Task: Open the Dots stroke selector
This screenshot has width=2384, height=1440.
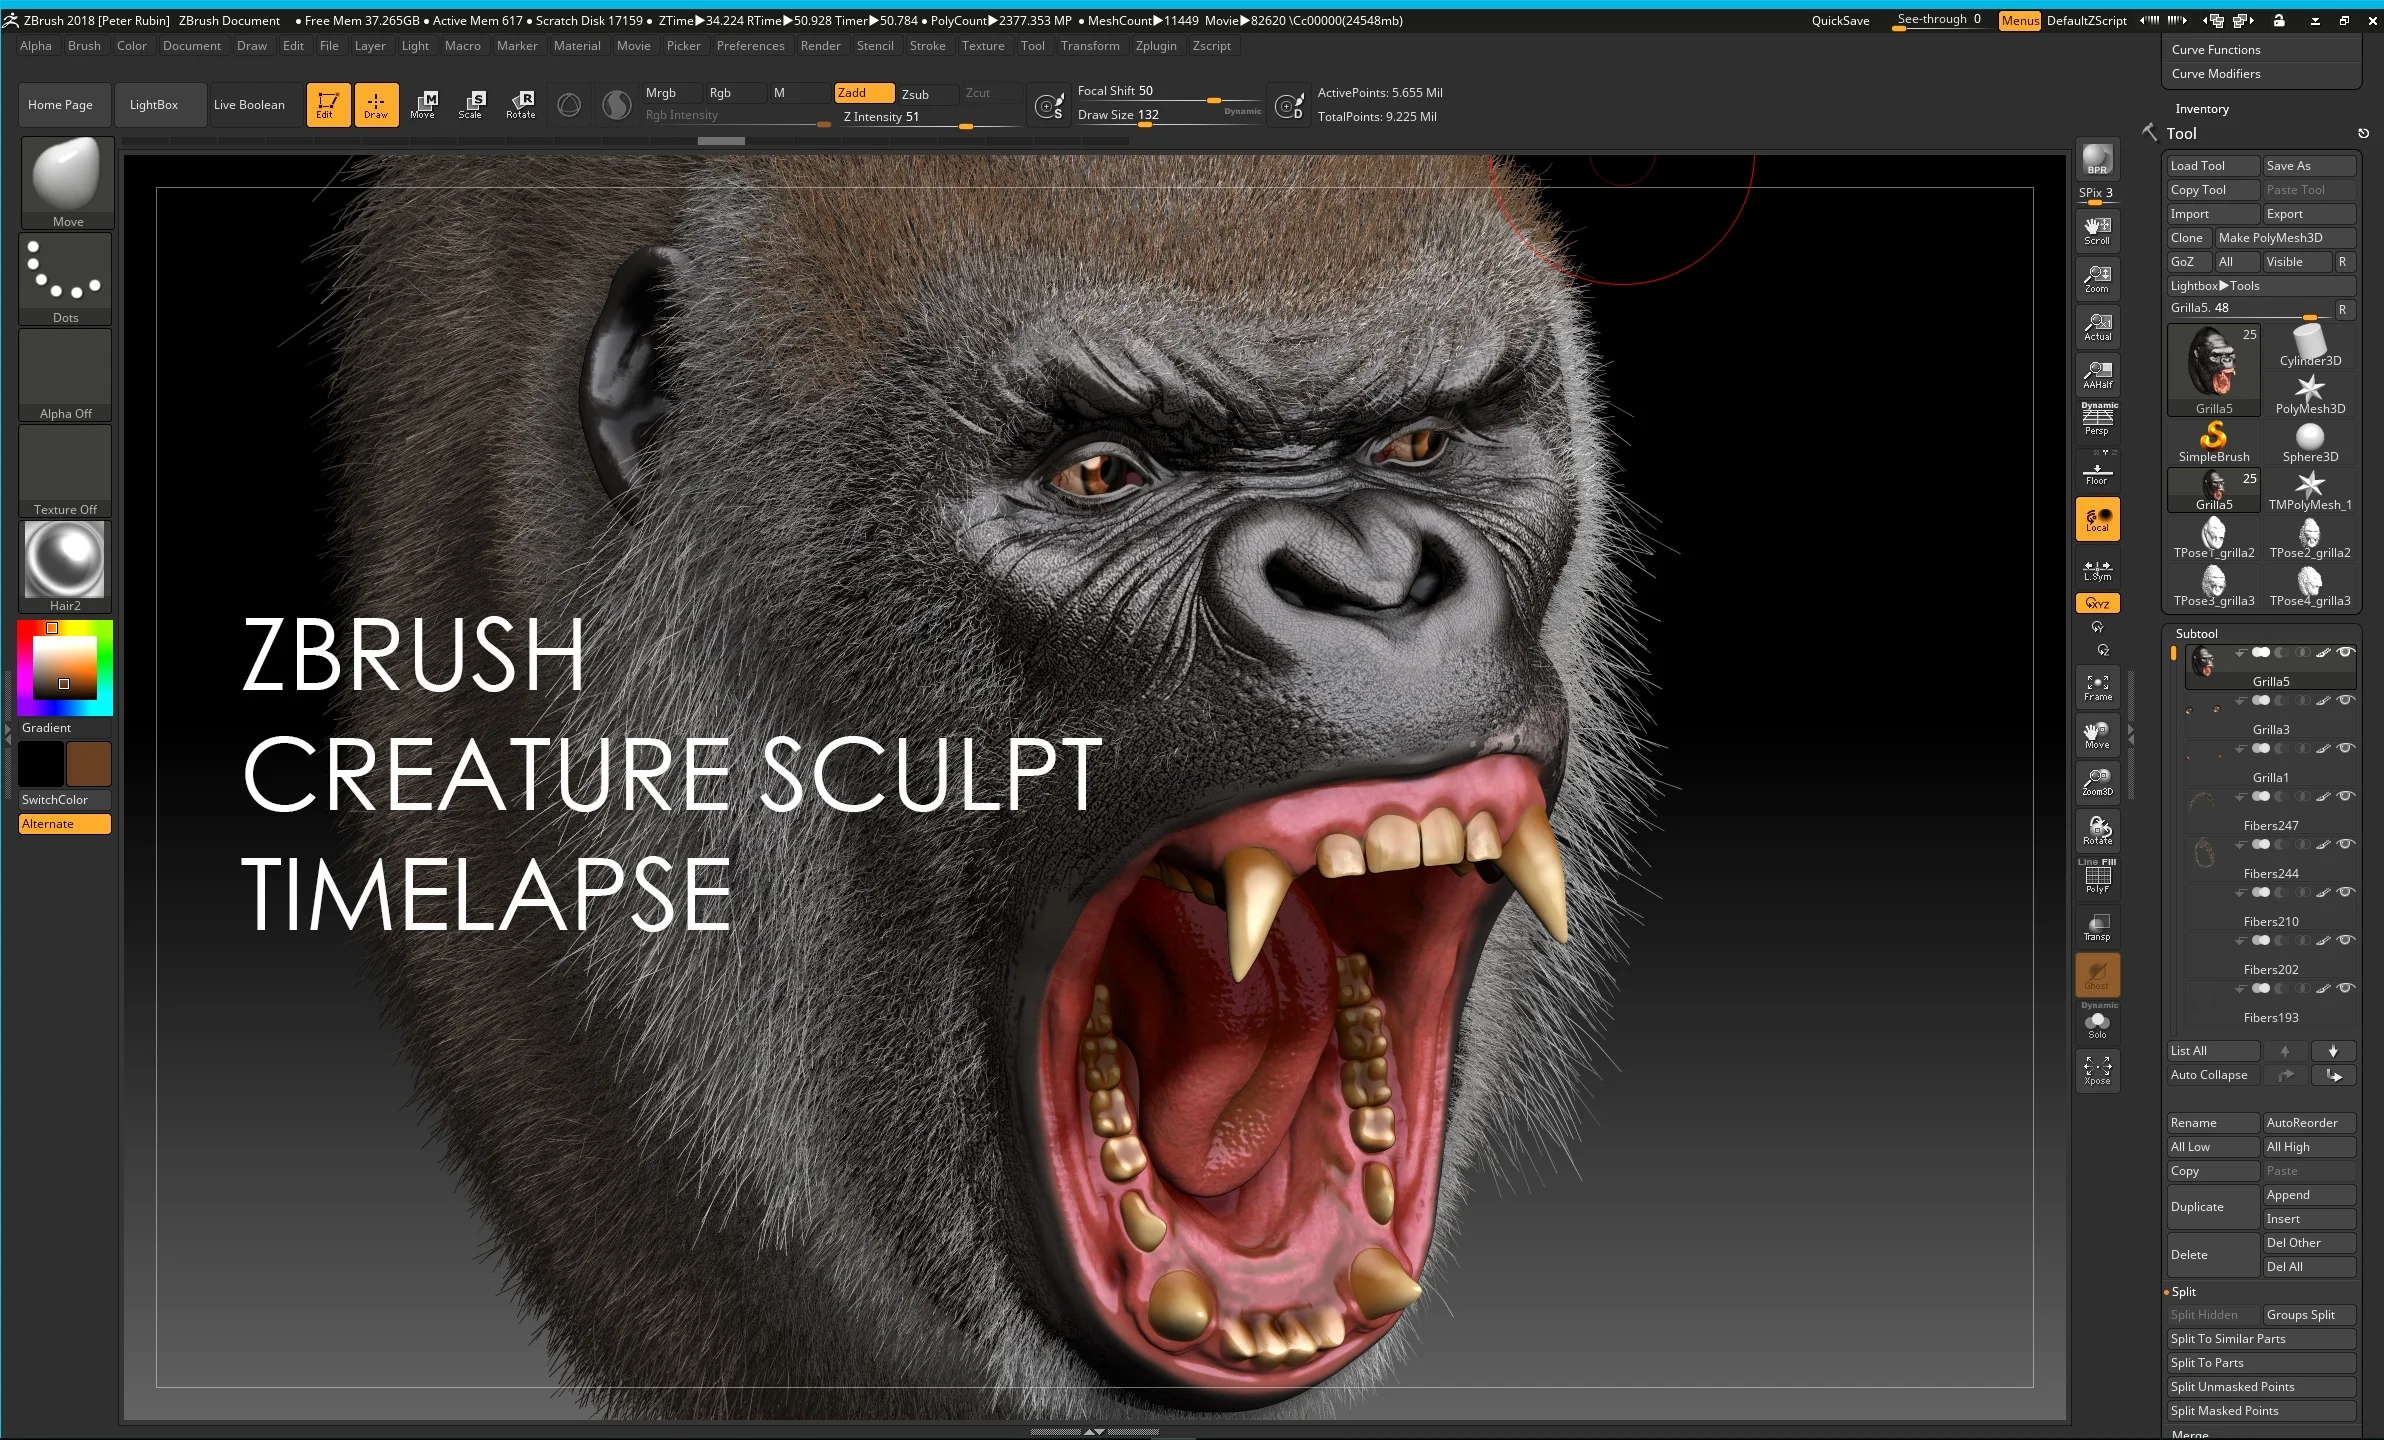Action: (x=65, y=279)
